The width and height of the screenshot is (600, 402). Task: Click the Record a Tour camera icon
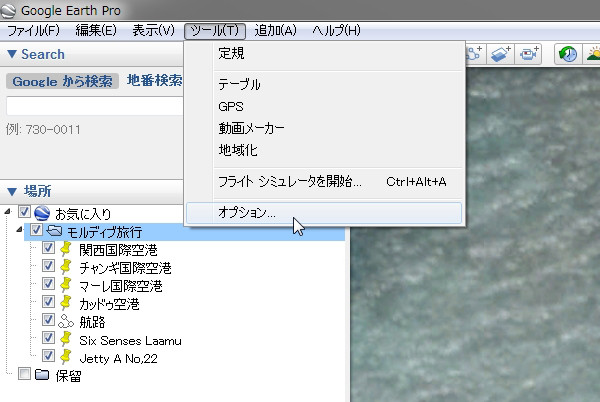point(529,54)
